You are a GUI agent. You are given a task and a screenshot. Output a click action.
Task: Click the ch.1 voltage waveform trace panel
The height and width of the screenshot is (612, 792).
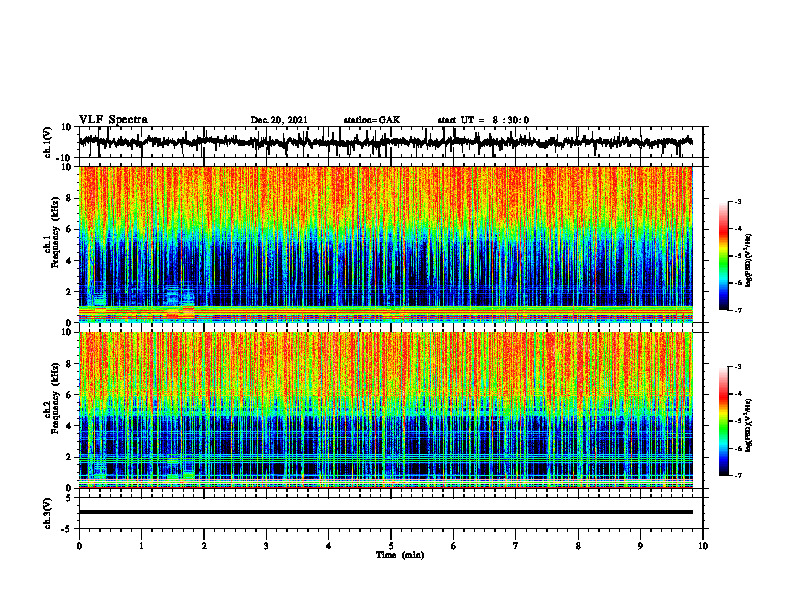390,142
